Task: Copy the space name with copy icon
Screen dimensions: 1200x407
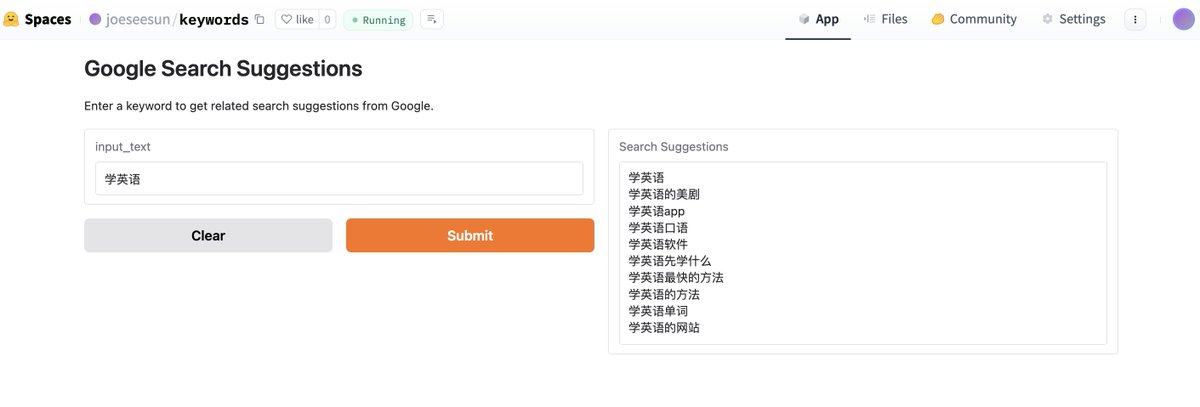Action: [260, 19]
